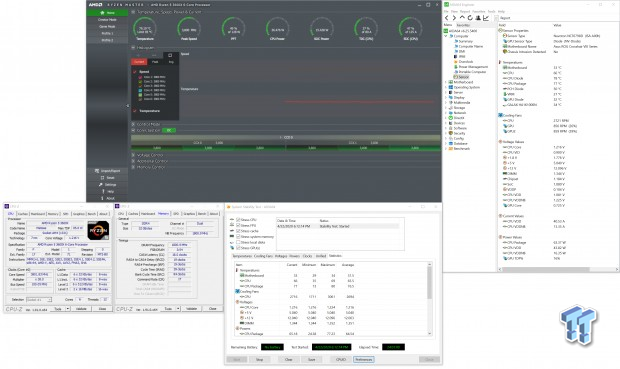
Task: Click the statistics list vertical scrollbar
Action: pos(429,299)
